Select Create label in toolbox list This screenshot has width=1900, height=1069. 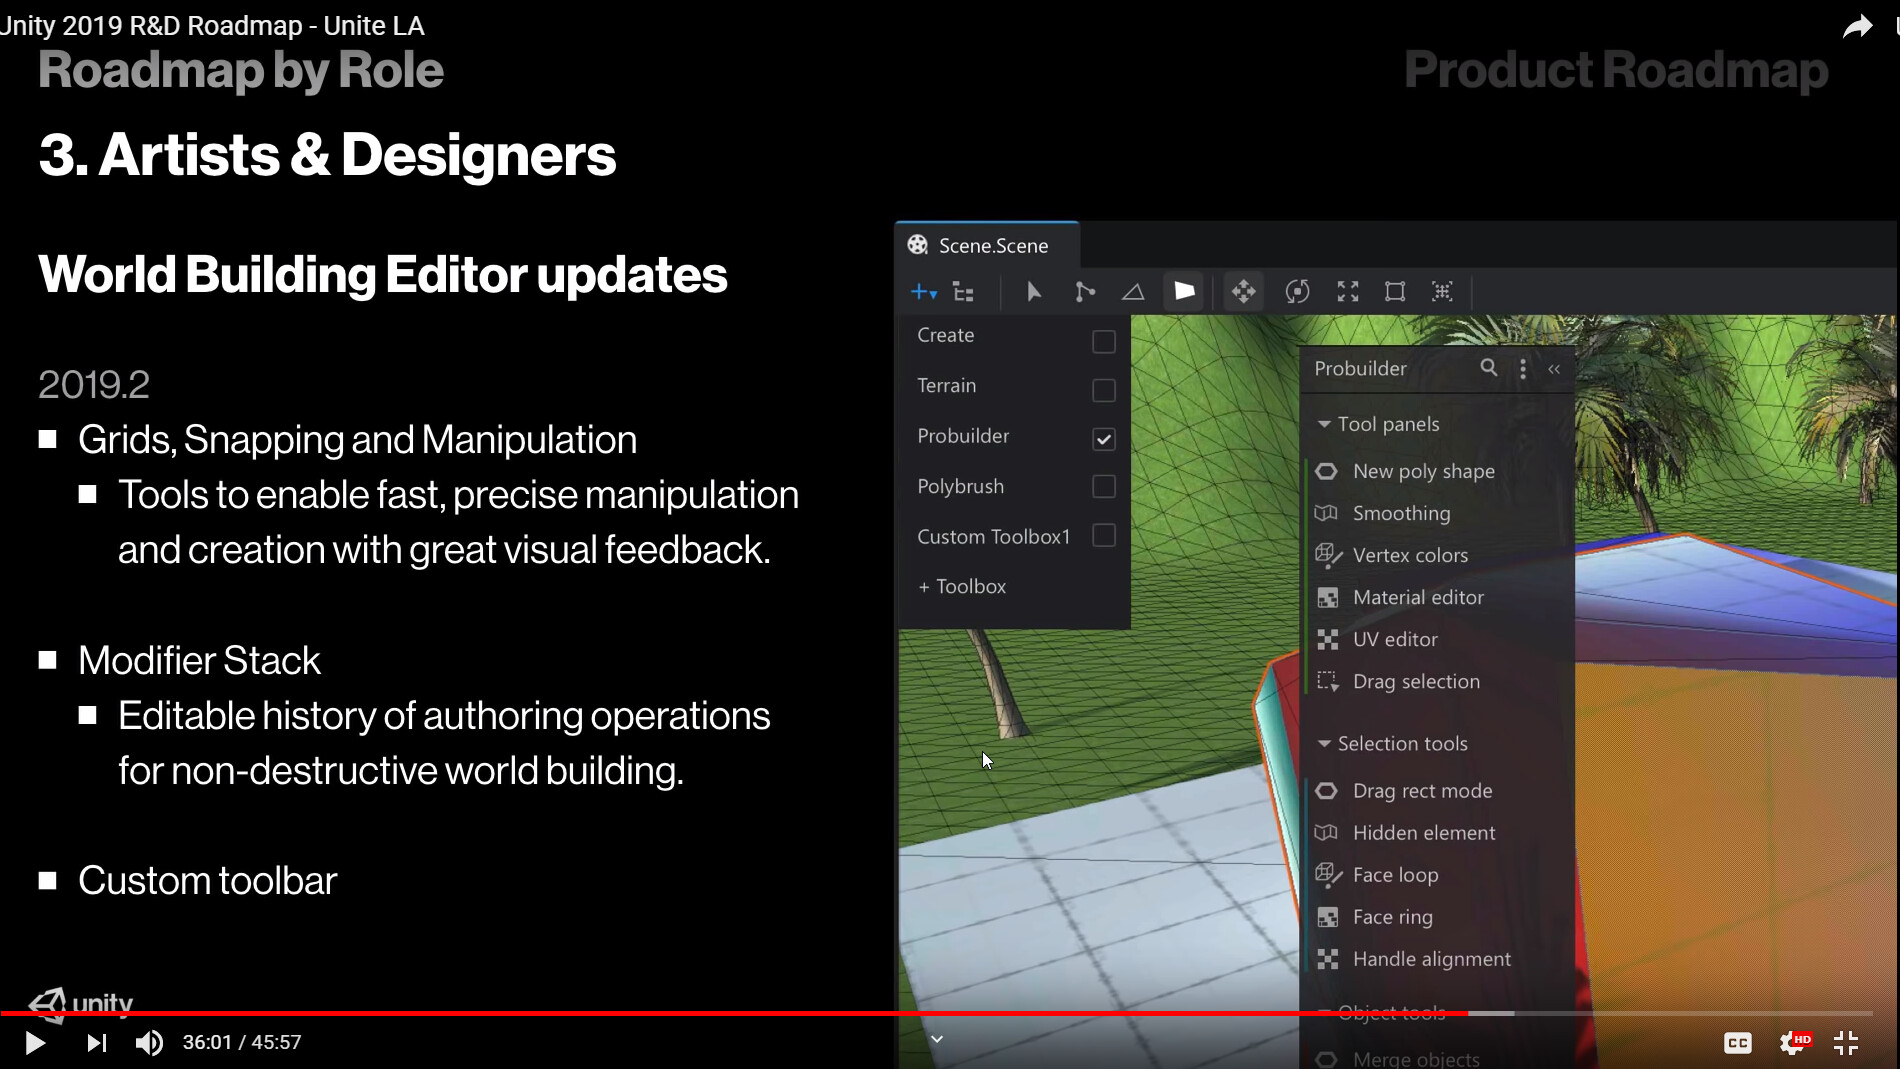(x=946, y=335)
